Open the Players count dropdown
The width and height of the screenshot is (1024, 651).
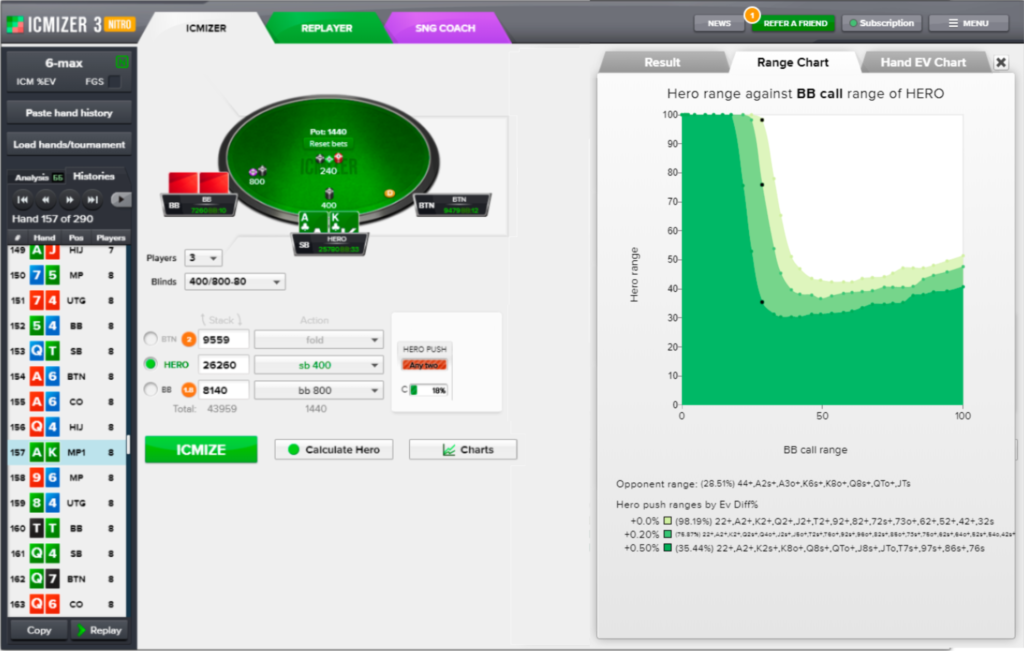(203, 258)
